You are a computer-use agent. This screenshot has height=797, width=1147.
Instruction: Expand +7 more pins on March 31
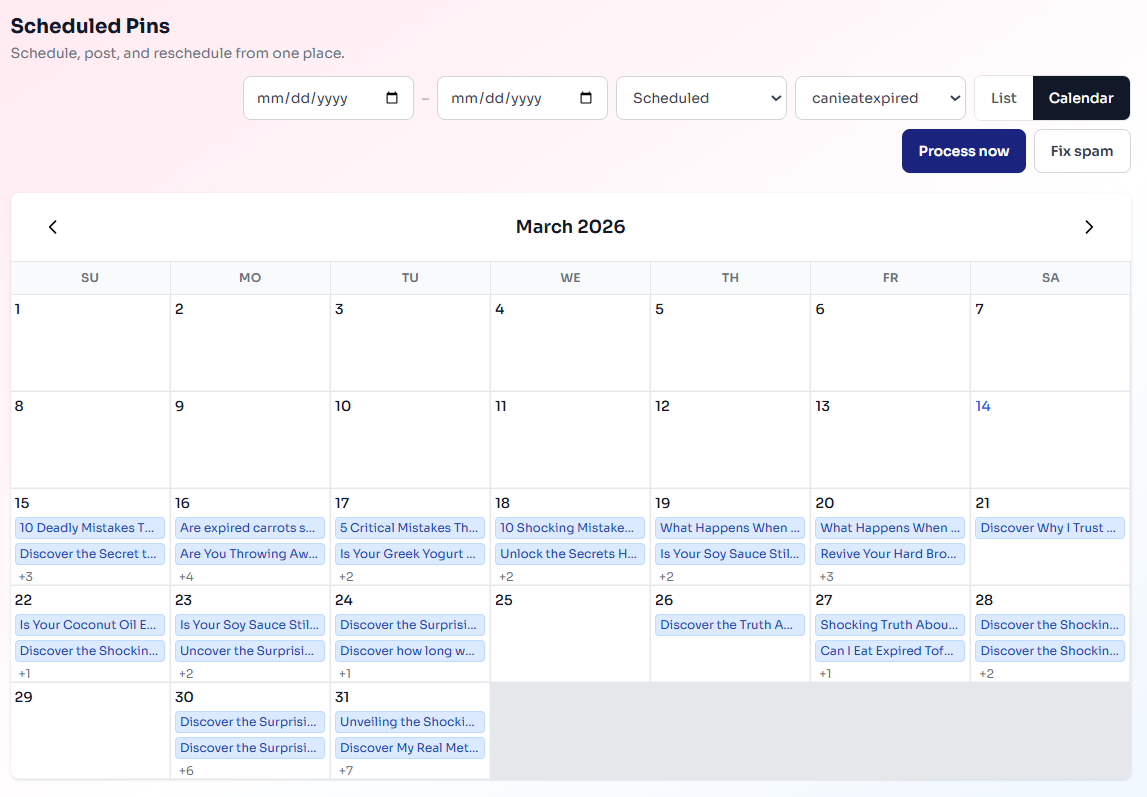click(x=346, y=770)
